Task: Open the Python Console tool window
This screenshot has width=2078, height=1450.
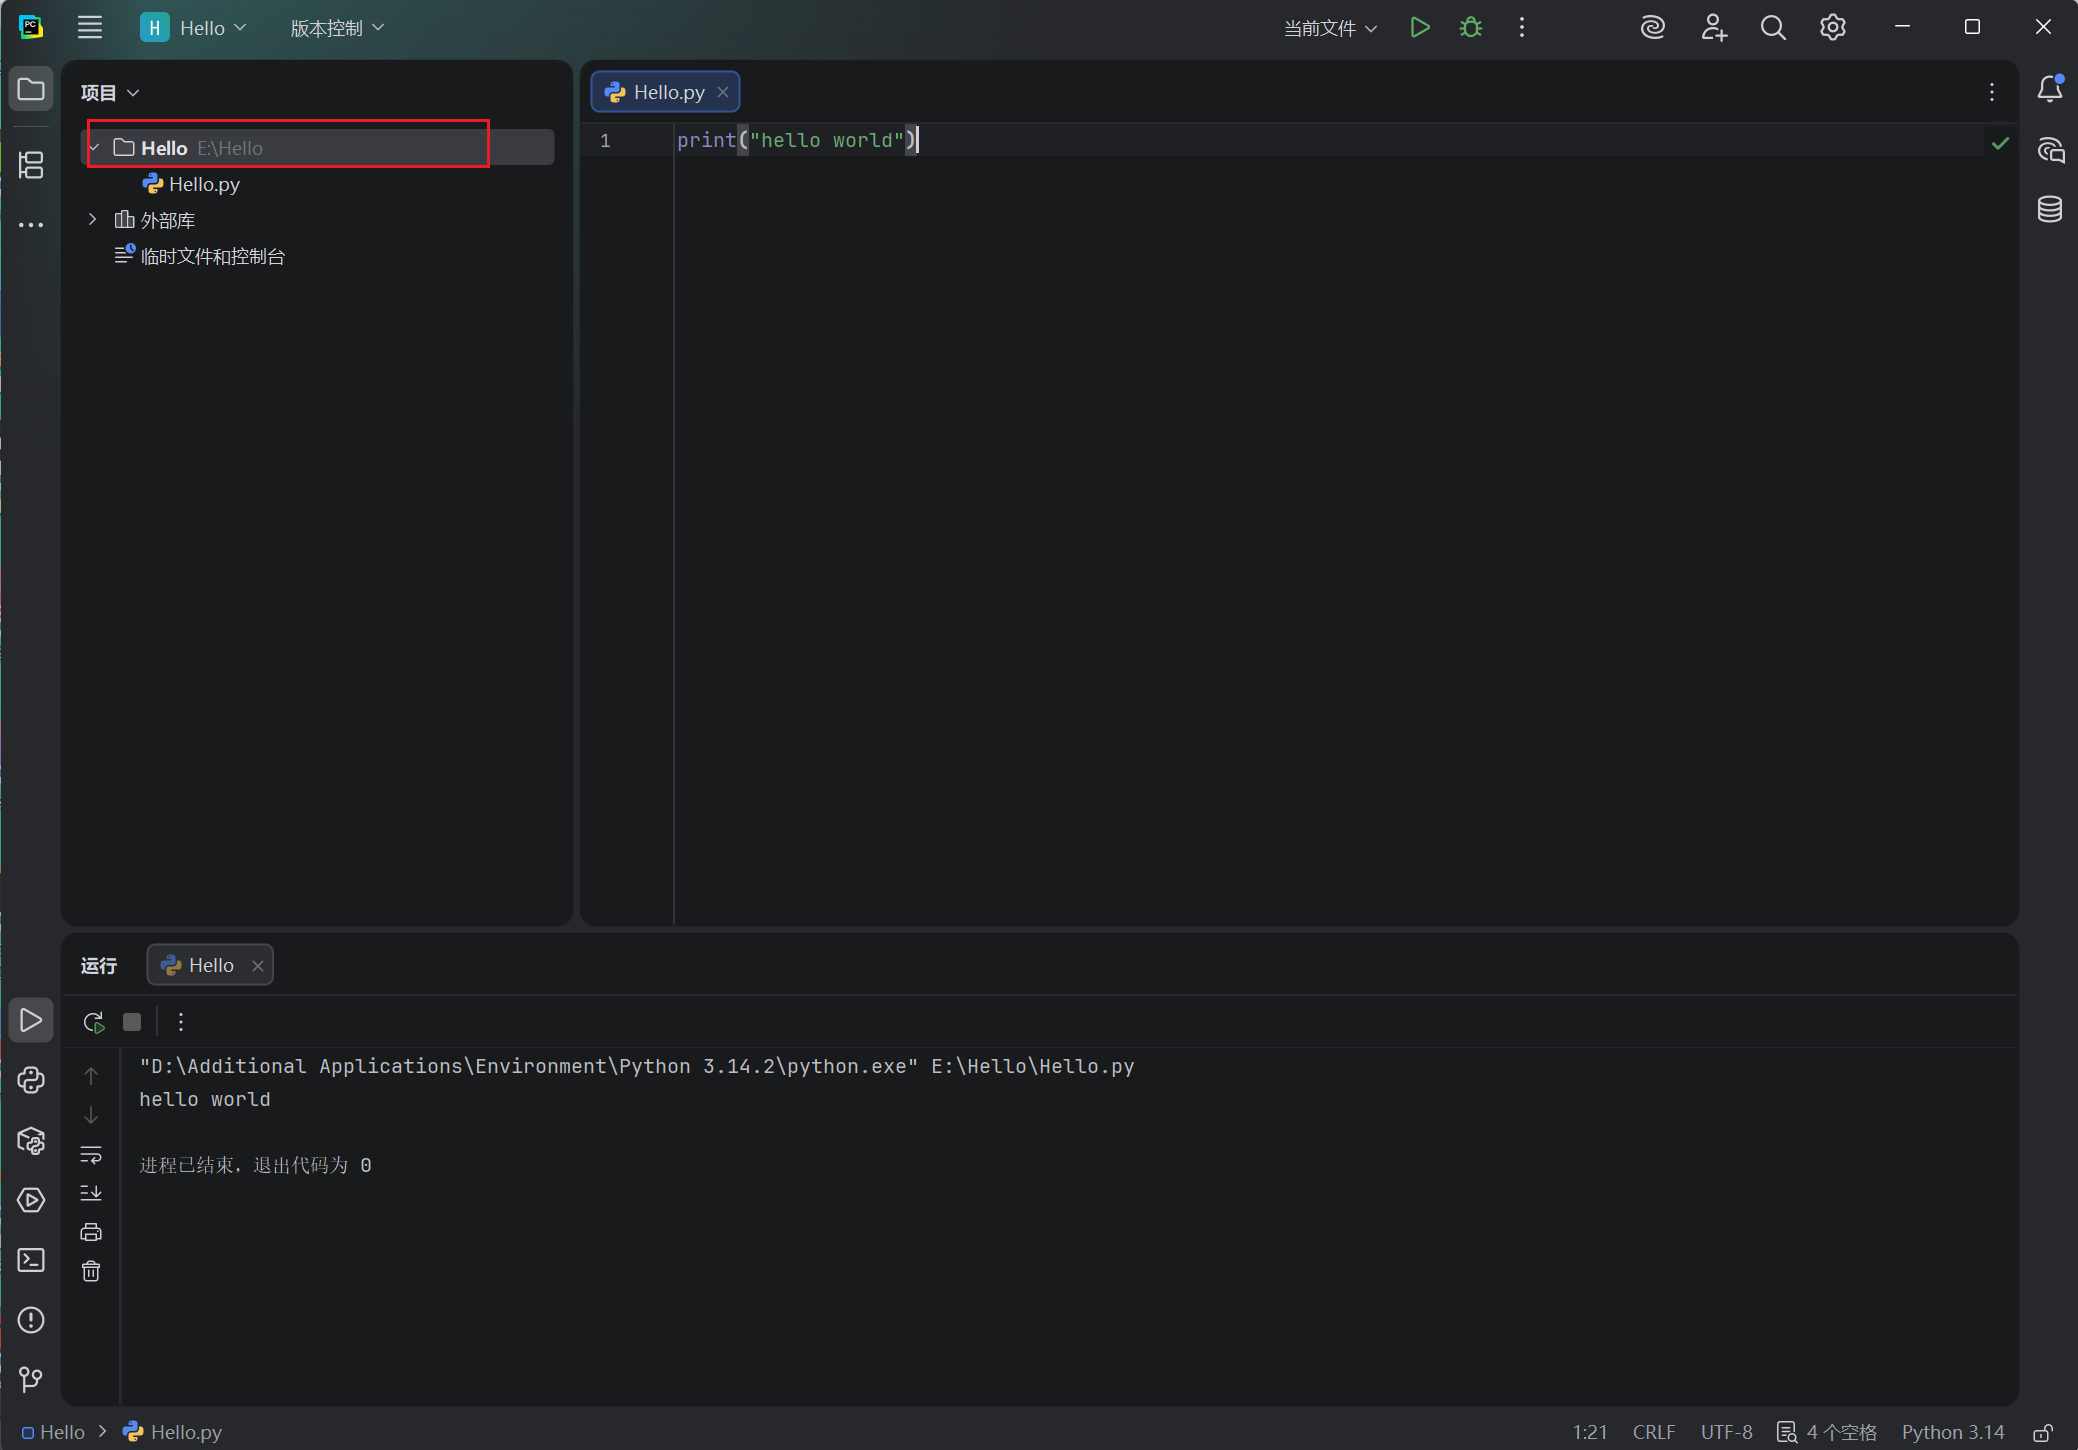Action: coord(31,1080)
